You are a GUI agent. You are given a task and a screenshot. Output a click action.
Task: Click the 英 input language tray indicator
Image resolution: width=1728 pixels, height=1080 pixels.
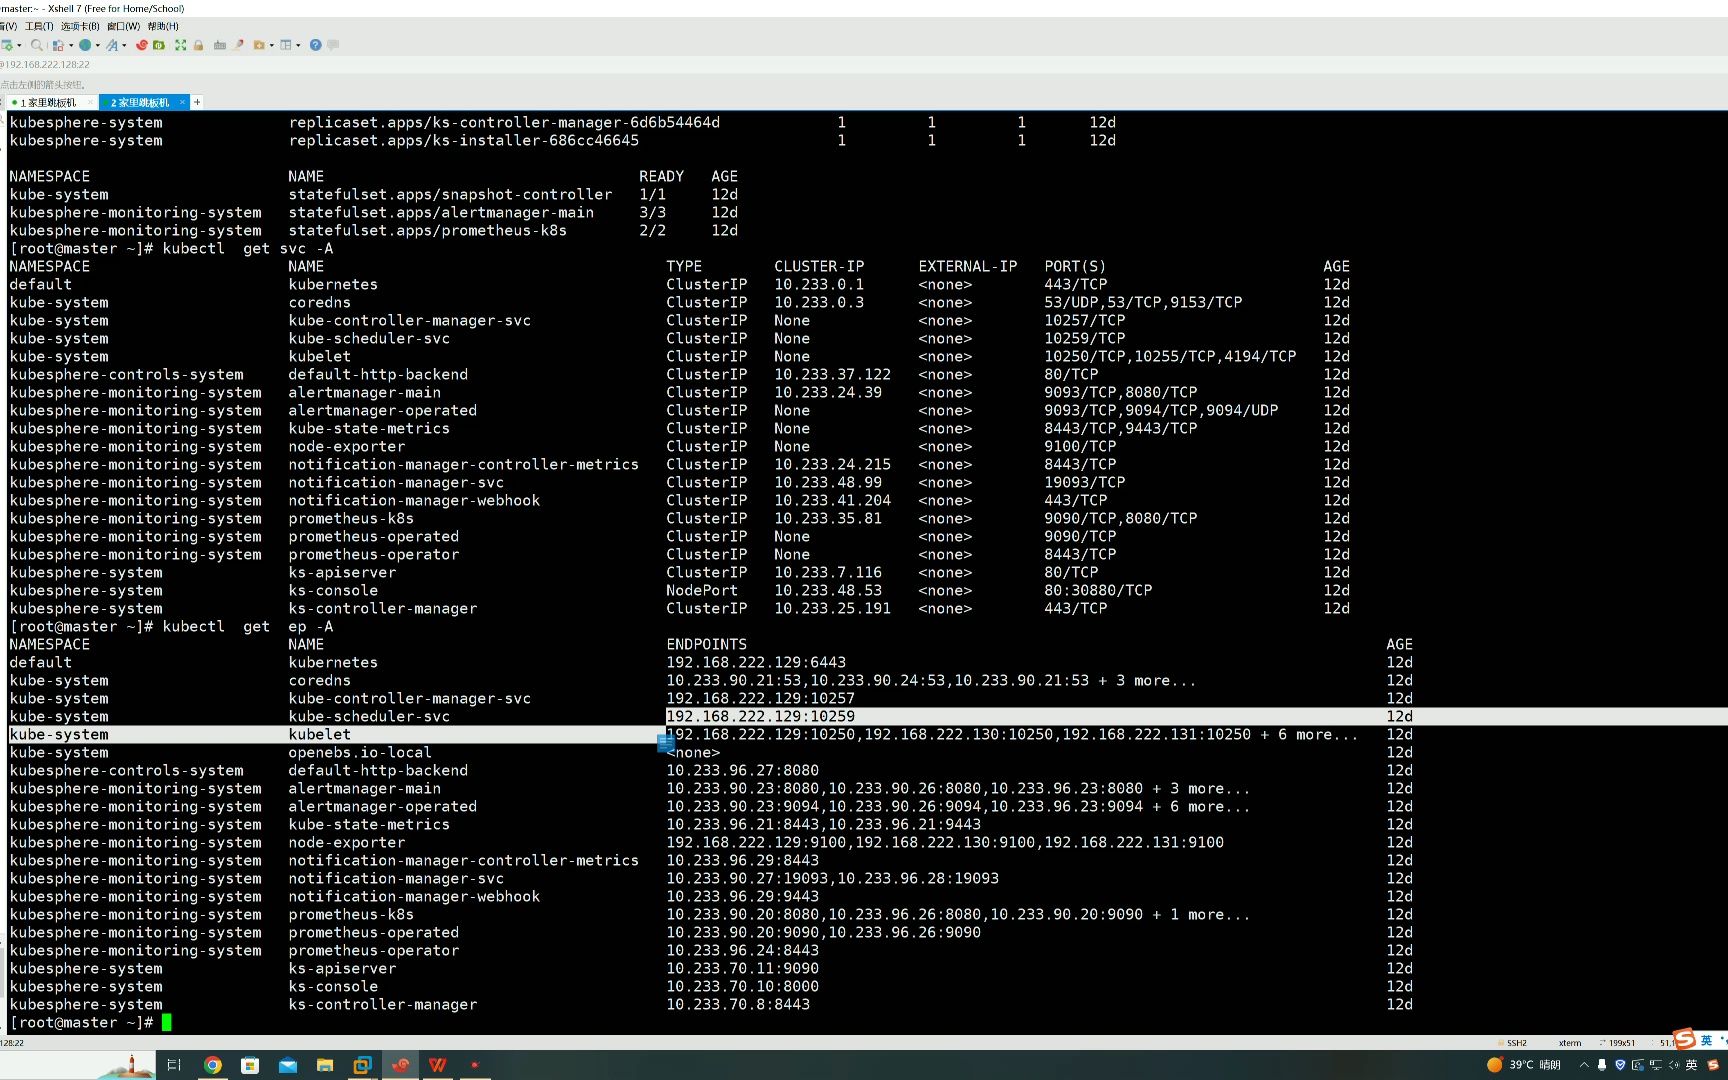pyautogui.click(x=1692, y=1065)
